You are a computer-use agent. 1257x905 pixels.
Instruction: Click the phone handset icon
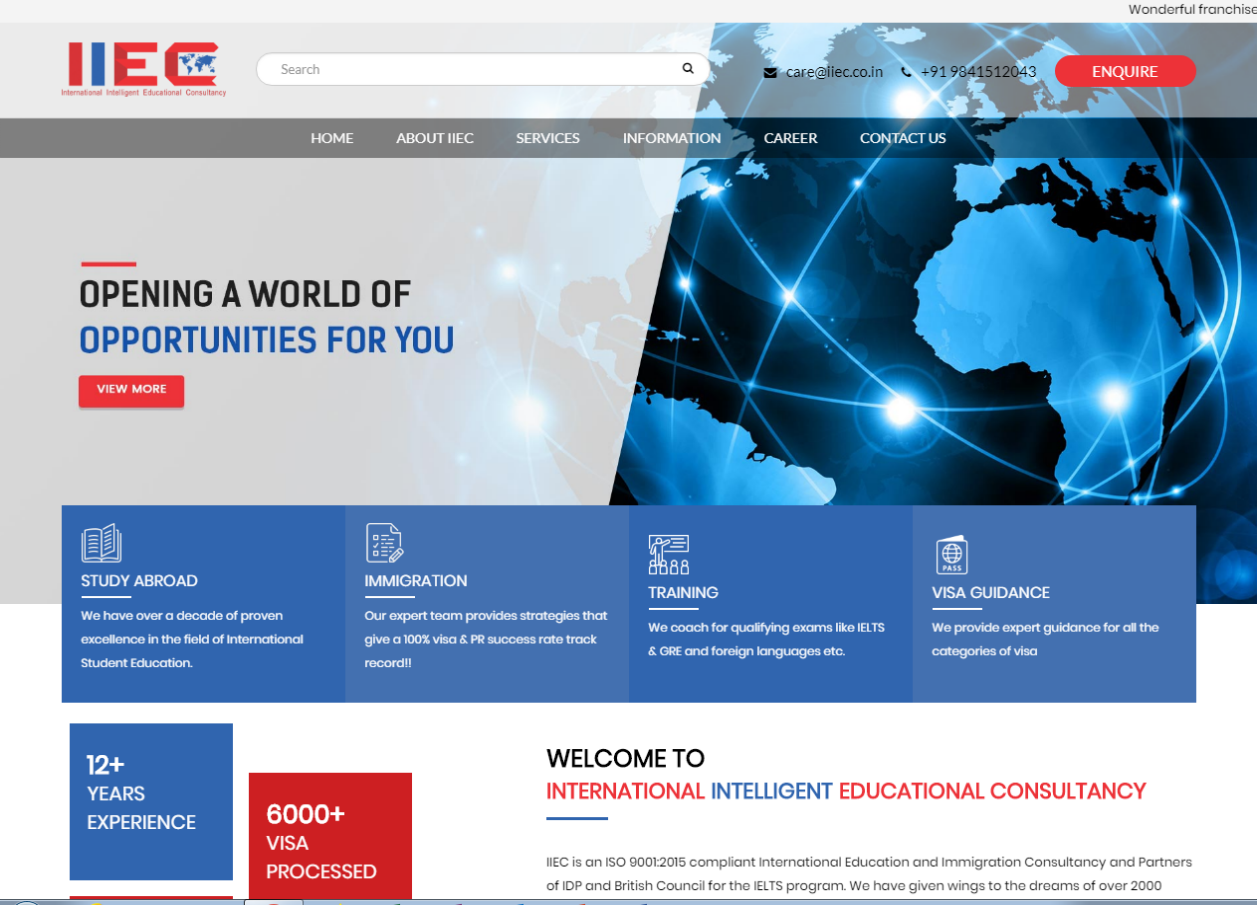click(x=906, y=72)
